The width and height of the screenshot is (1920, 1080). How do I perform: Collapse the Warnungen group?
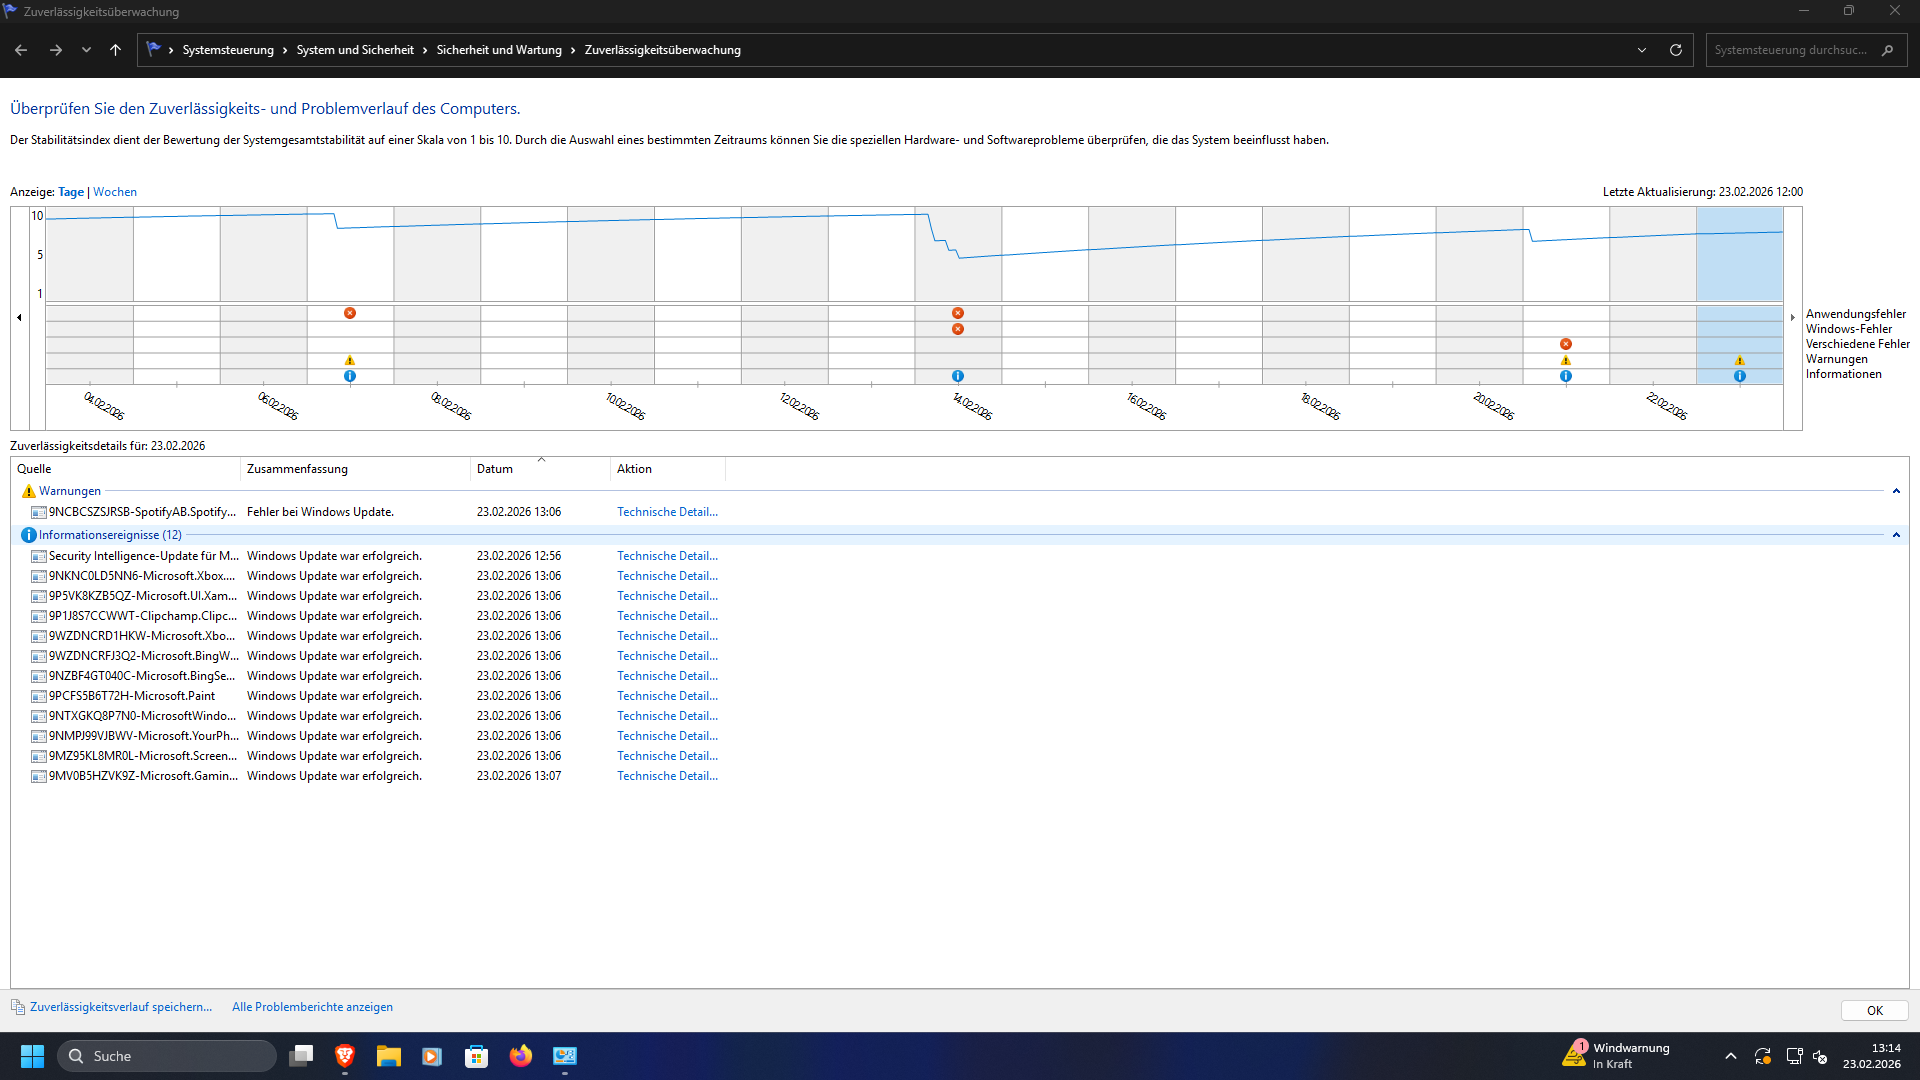pos(1896,491)
